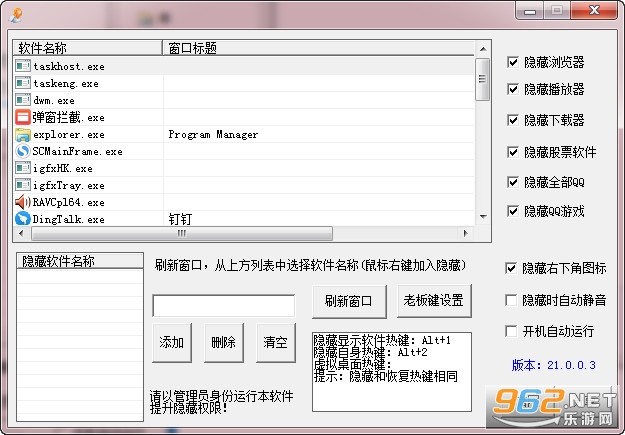Click the process list scroll down arrow
This screenshot has width=625, height=435.
pyautogui.click(x=483, y=217)
